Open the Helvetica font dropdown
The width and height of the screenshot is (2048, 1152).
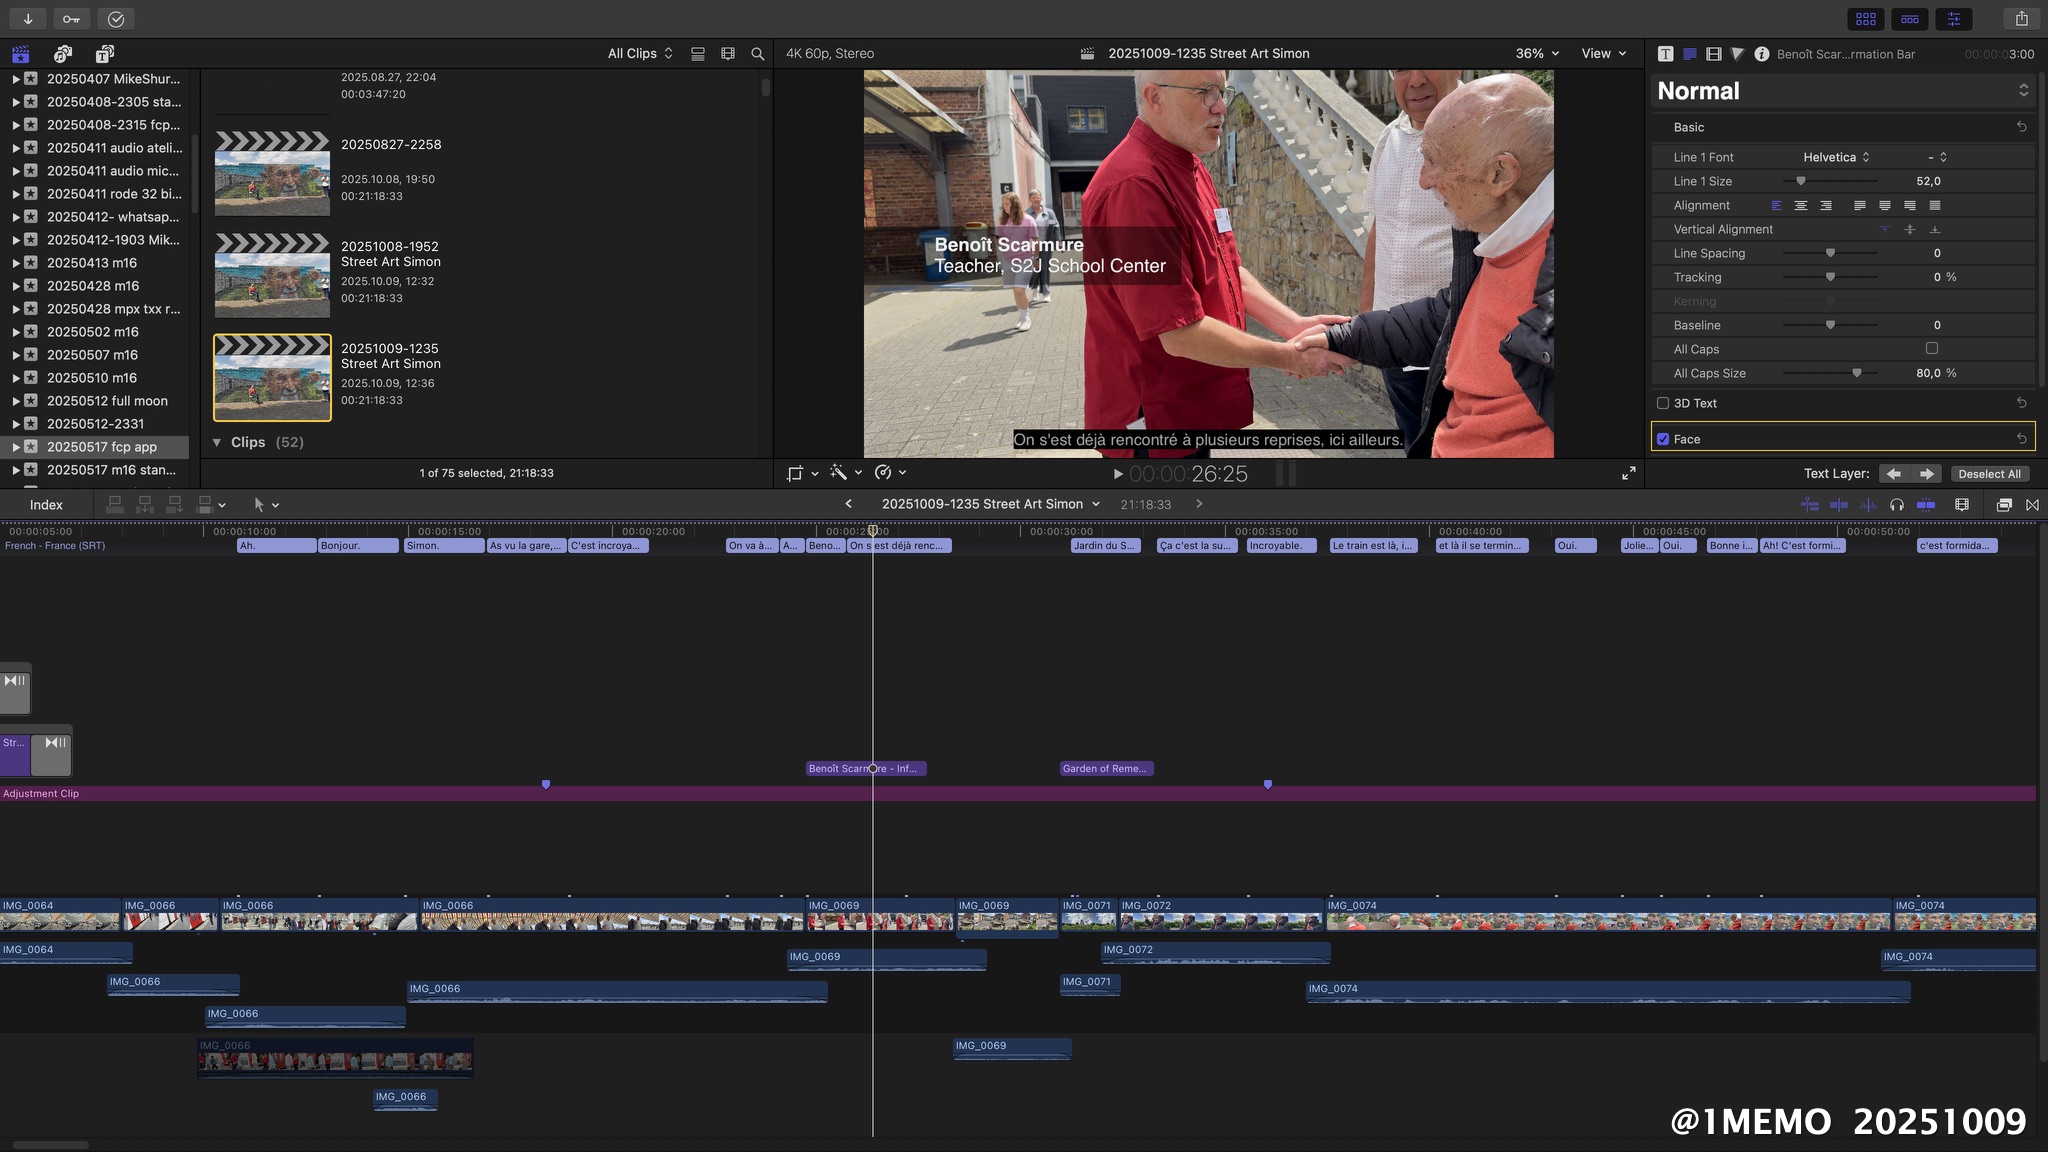point(1836,157)
